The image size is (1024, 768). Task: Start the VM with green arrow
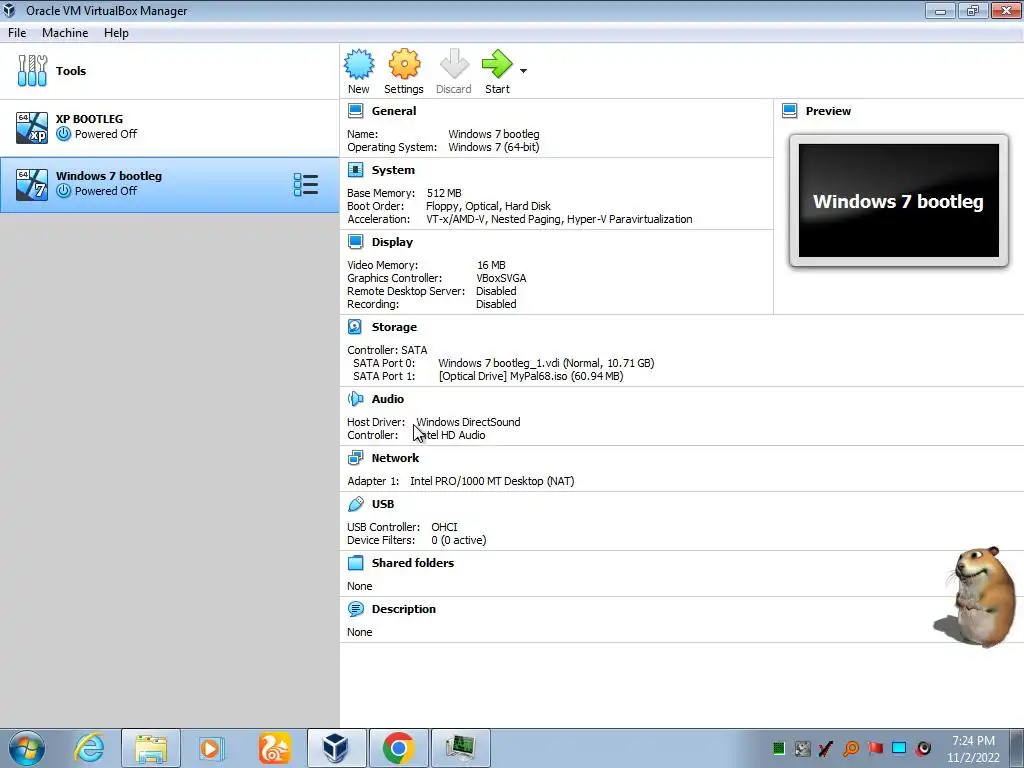click(x=498, y=64)
